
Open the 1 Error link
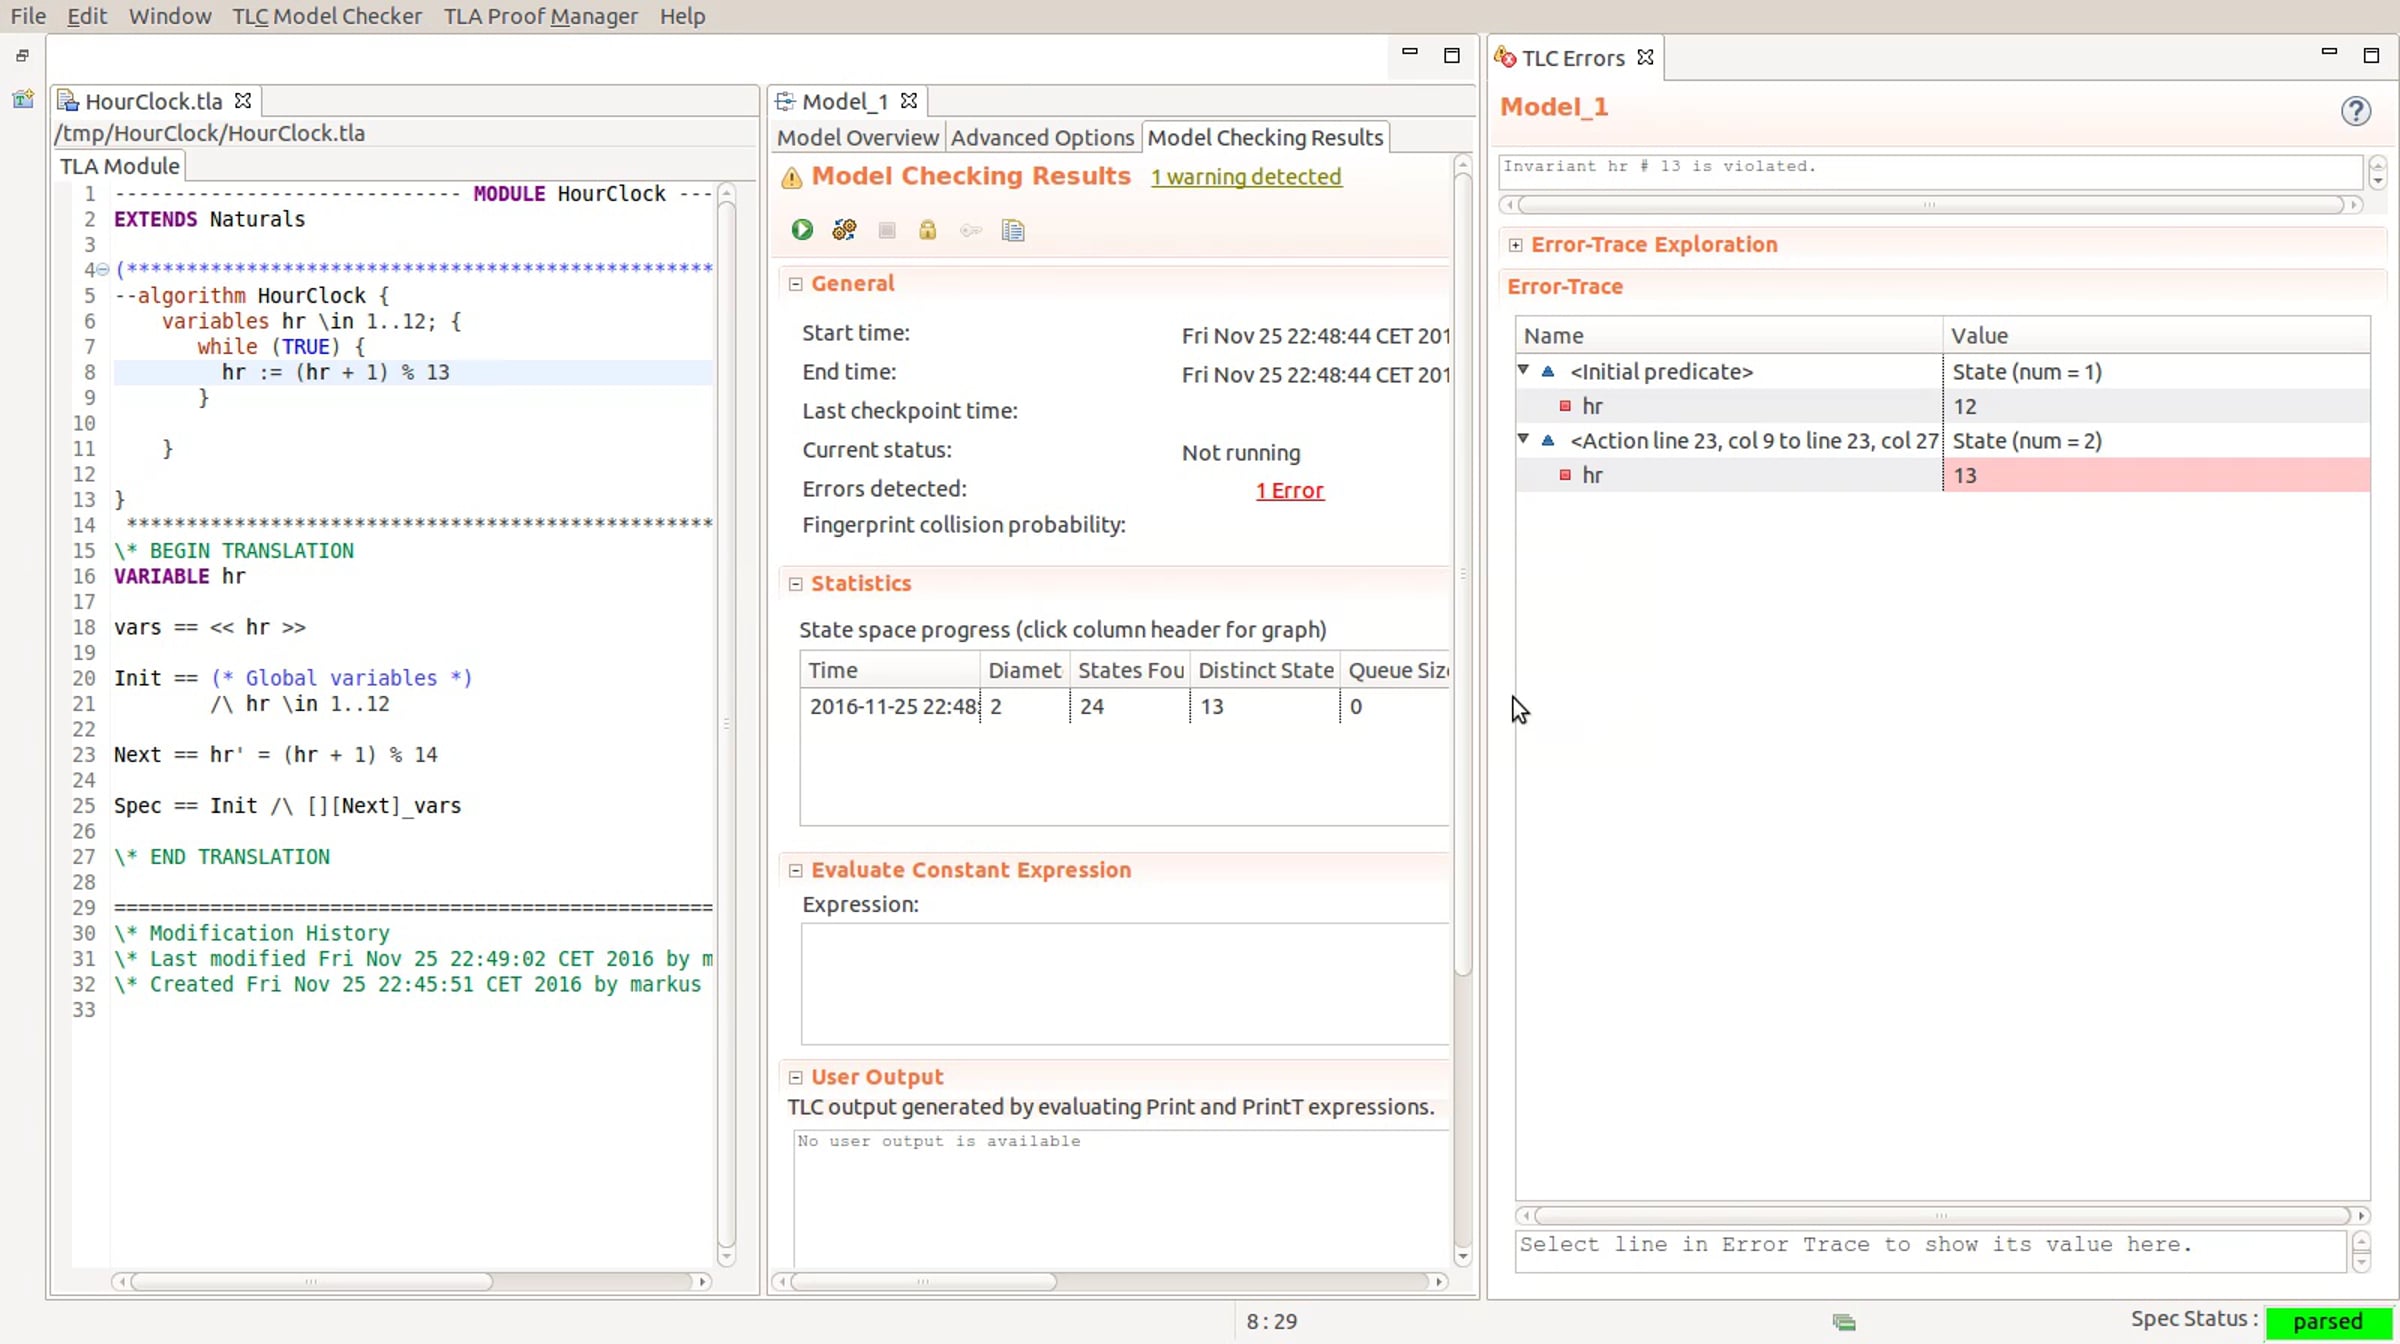[x=1290, y=491]
